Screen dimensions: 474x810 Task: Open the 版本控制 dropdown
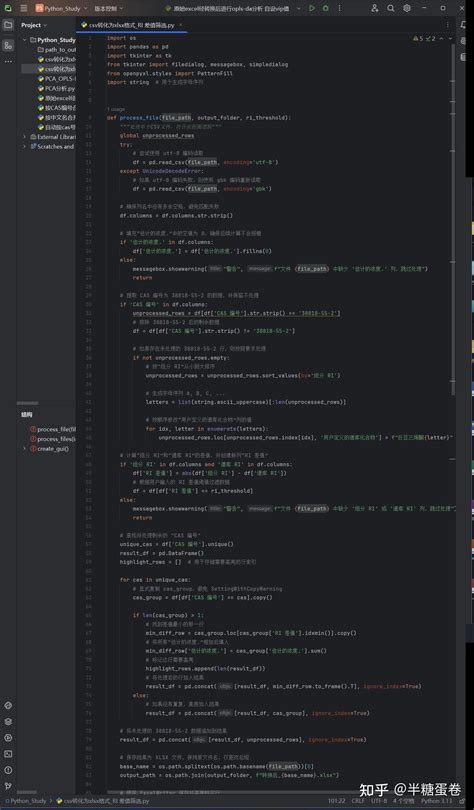pyautogui.click(x=108, y=8)
